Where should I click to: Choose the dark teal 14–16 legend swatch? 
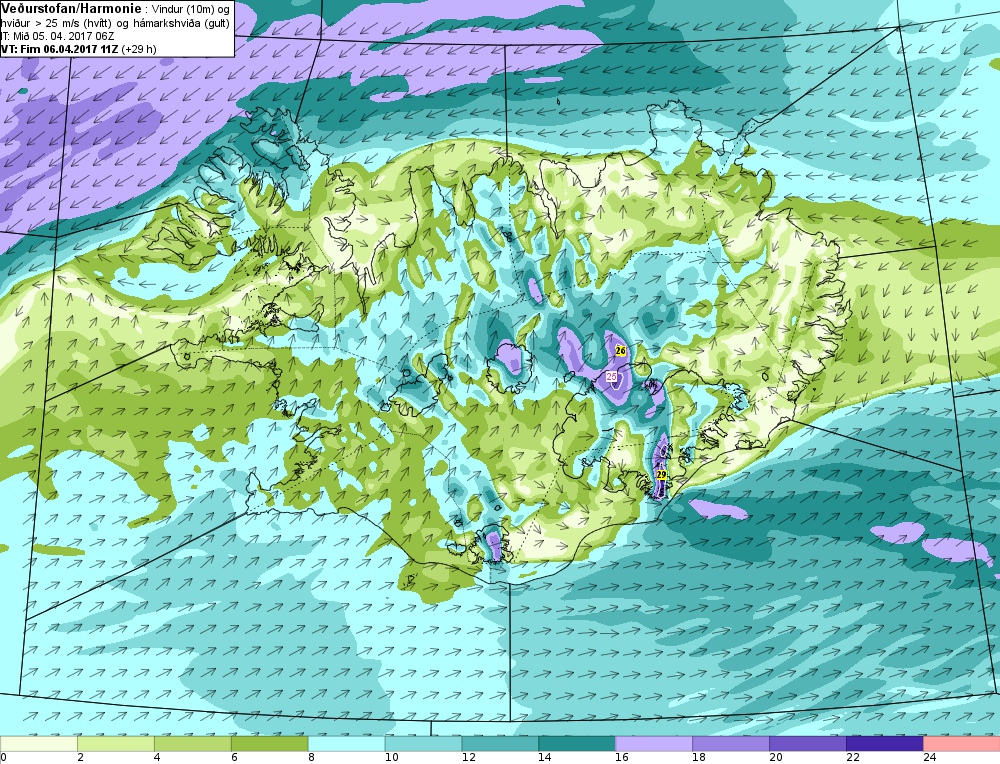click(x=577, y=744)
